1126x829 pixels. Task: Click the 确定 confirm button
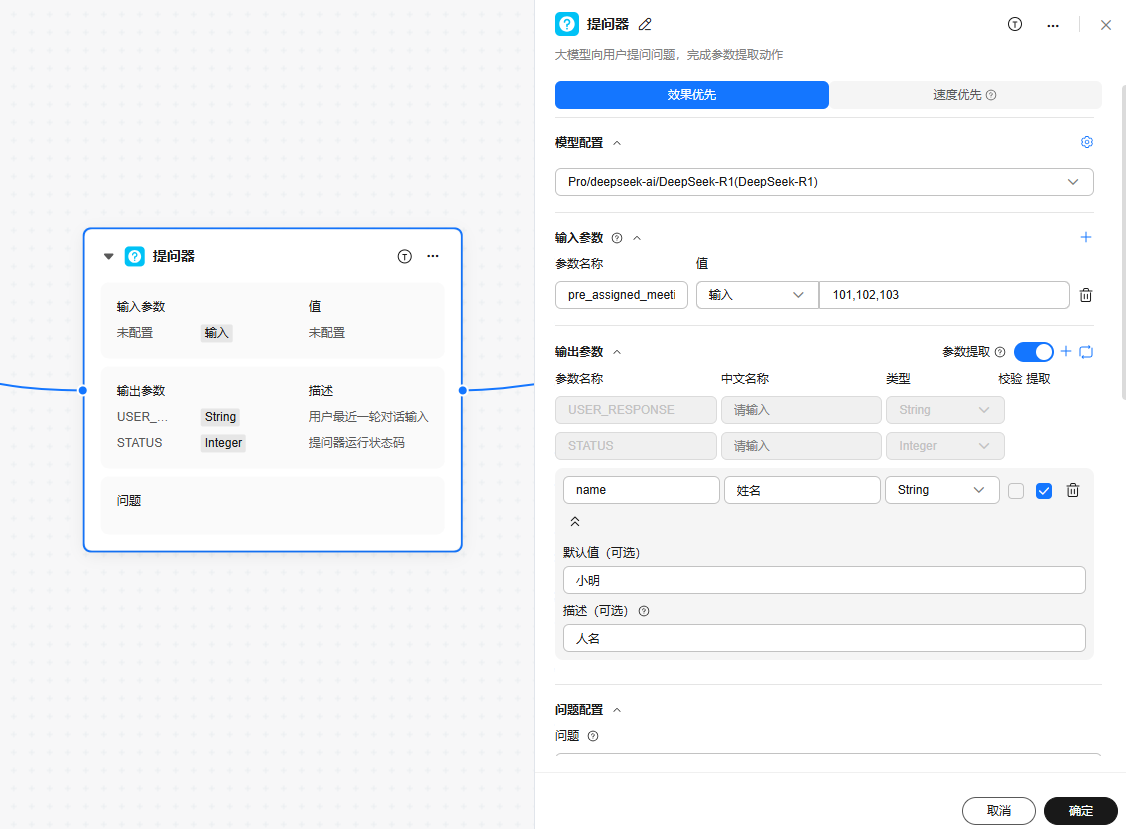tap(1080, 810)
